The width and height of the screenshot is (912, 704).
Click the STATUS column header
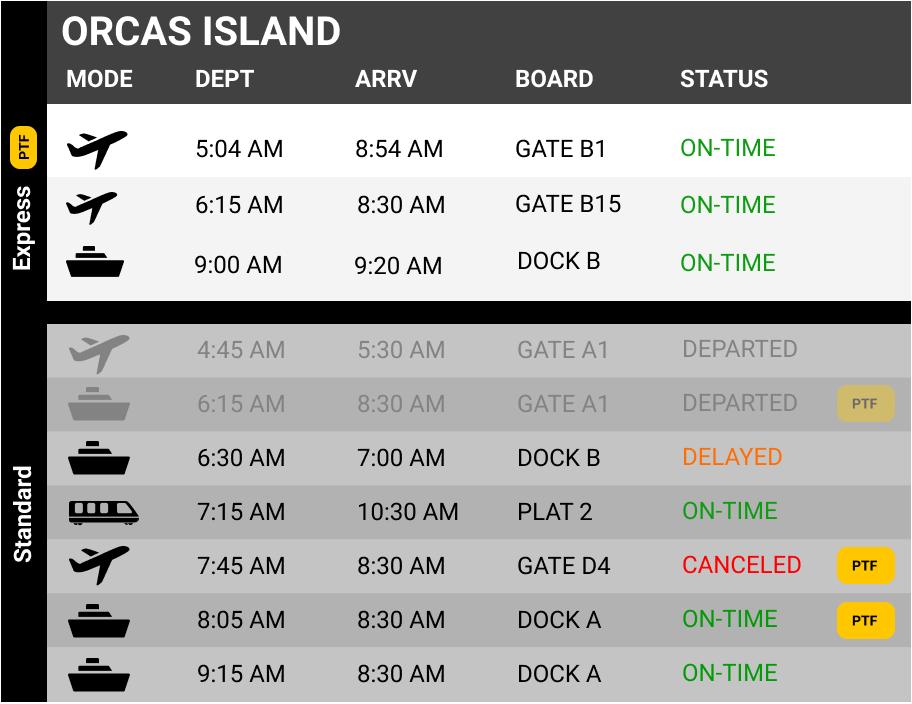[x=724, y=79]
